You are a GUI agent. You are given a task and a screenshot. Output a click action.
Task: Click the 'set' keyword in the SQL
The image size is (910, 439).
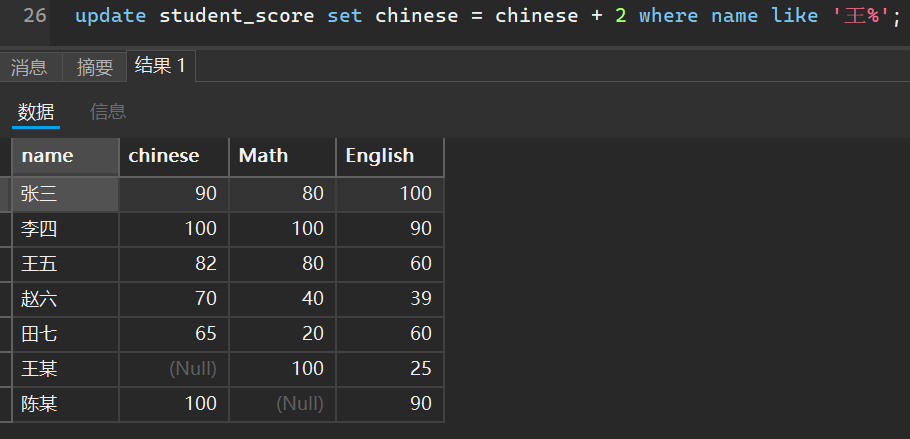tap(345, 16)
